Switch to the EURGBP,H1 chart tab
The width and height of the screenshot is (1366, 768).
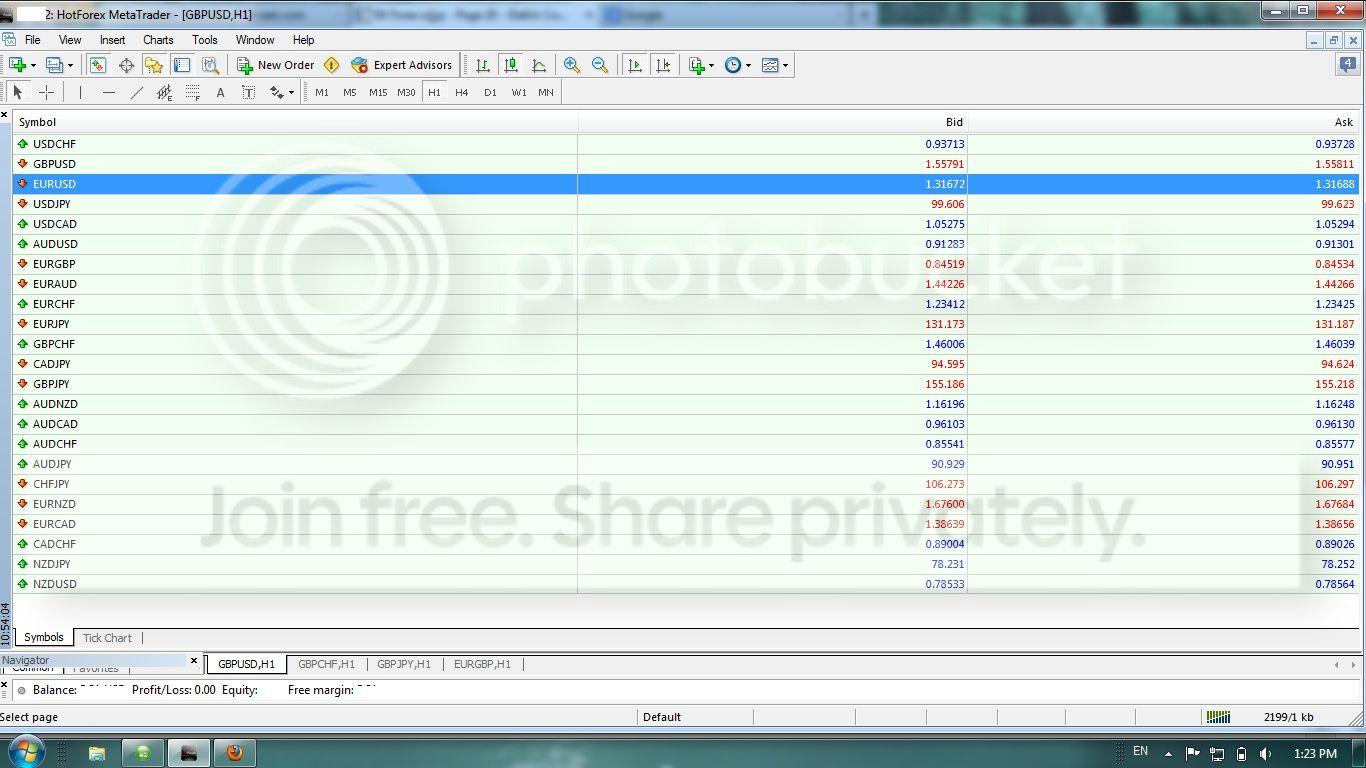482,664
